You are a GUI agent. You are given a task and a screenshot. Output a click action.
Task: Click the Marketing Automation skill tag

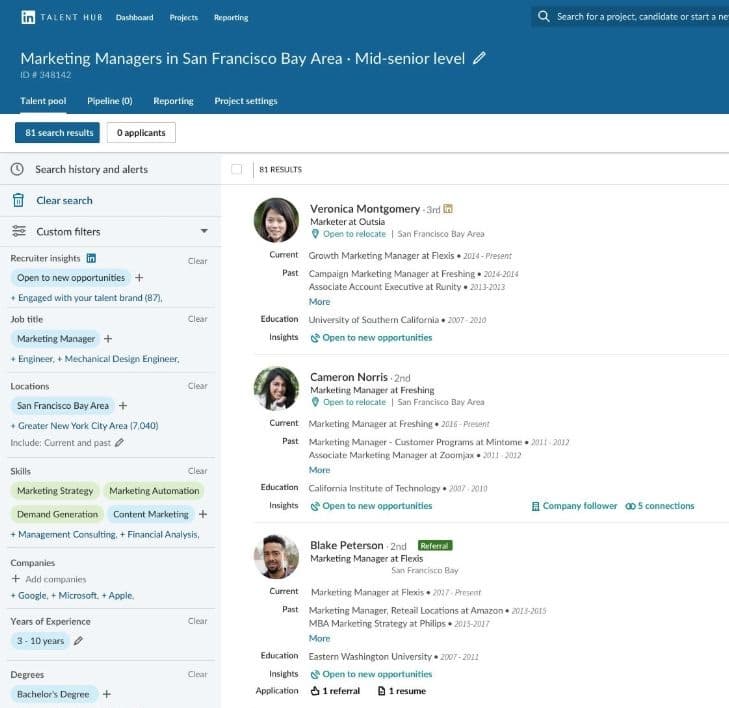point(154,491)
